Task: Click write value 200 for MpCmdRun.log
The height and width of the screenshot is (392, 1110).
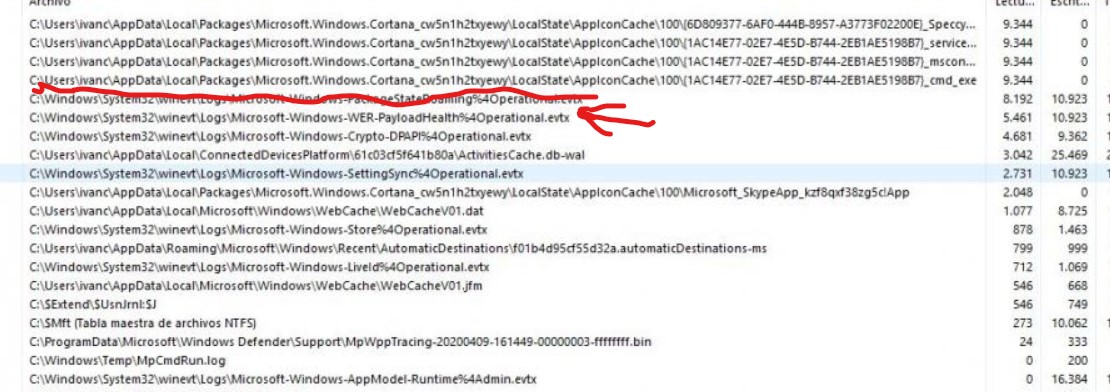Action: (1077, 360)
